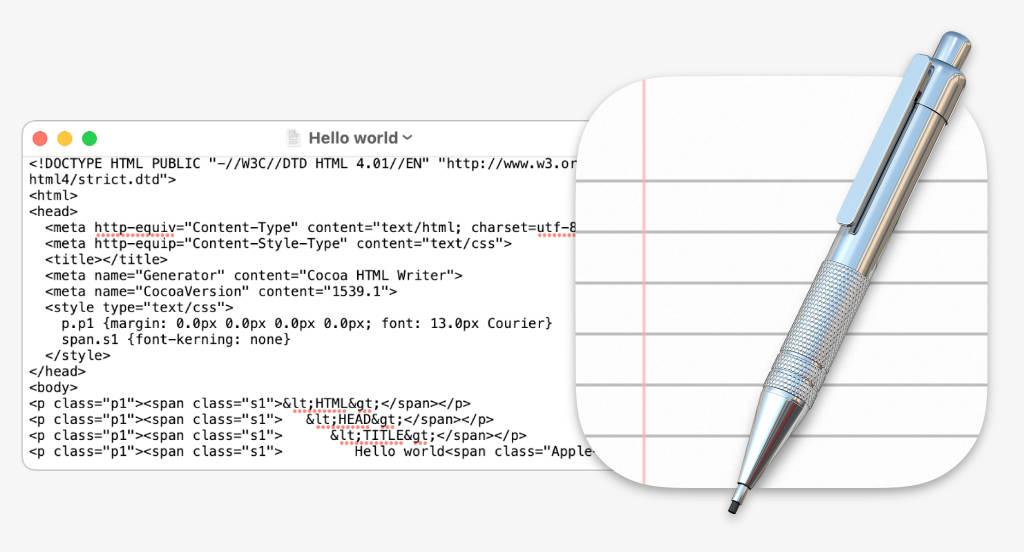
Task: Click the span.s1 font-kerning line
Action: coord(176,339)
